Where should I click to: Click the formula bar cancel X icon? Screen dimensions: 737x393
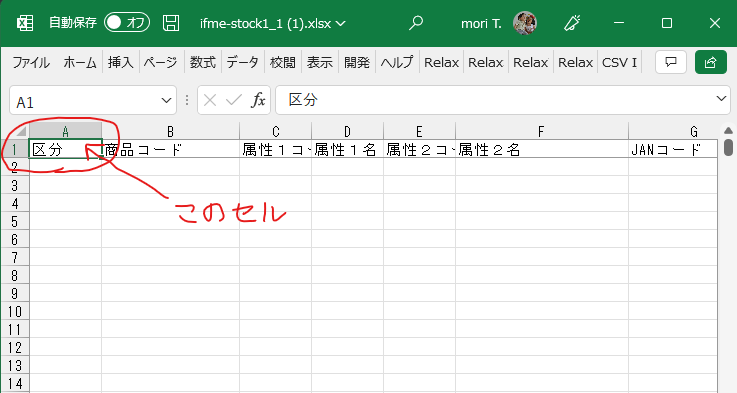click(210, 100)
